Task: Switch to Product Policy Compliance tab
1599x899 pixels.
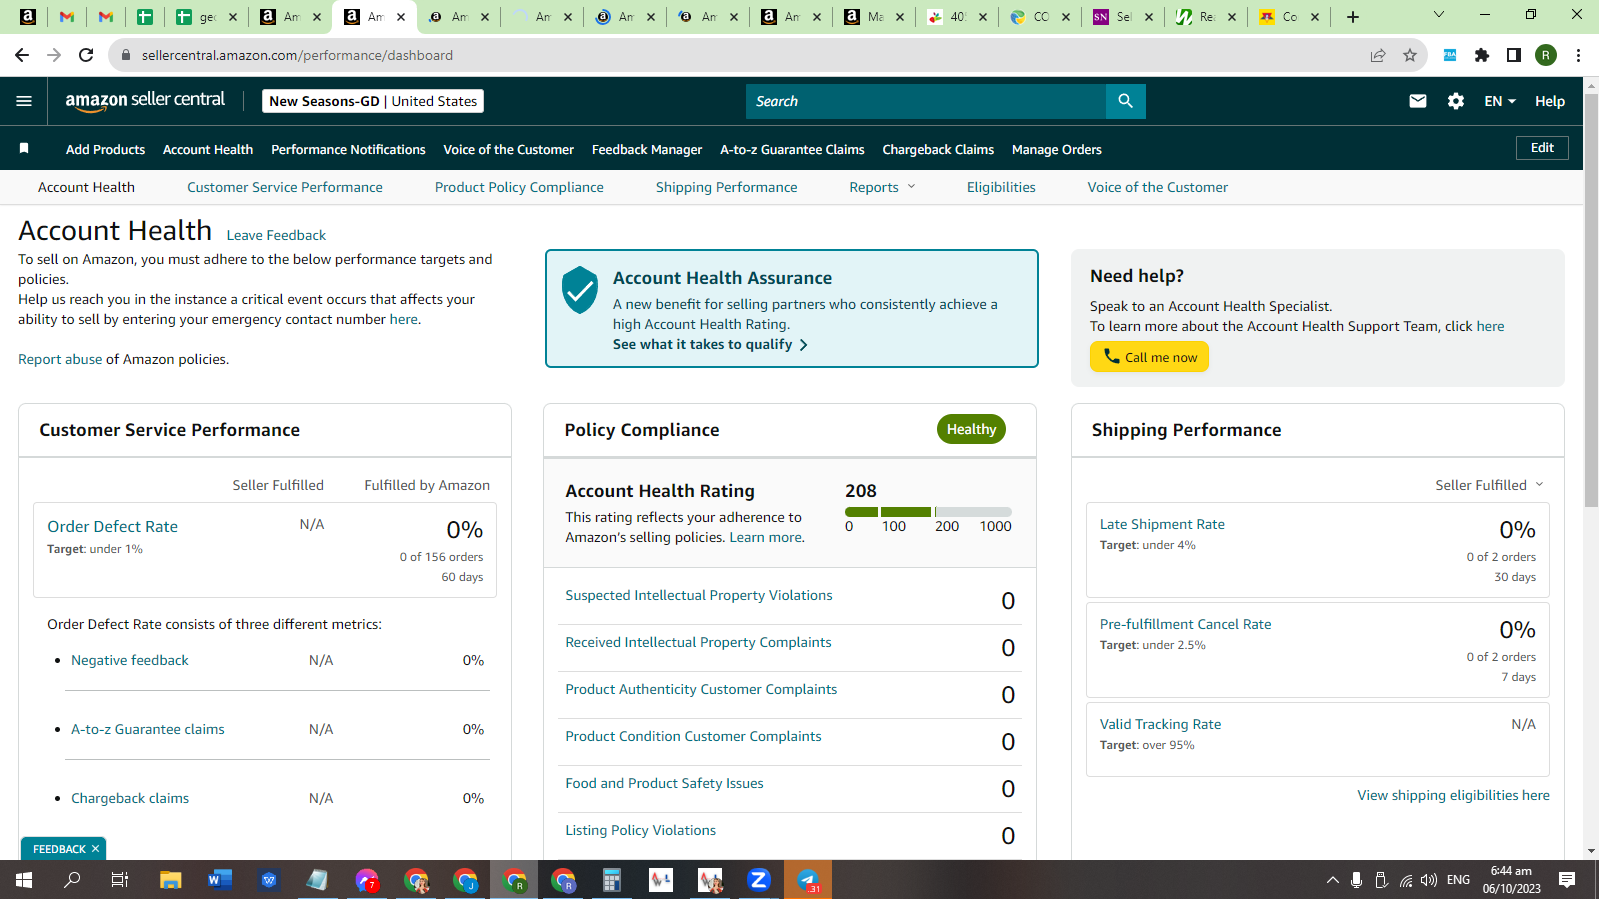Action: pyautogui.click(x=519, y=187)
